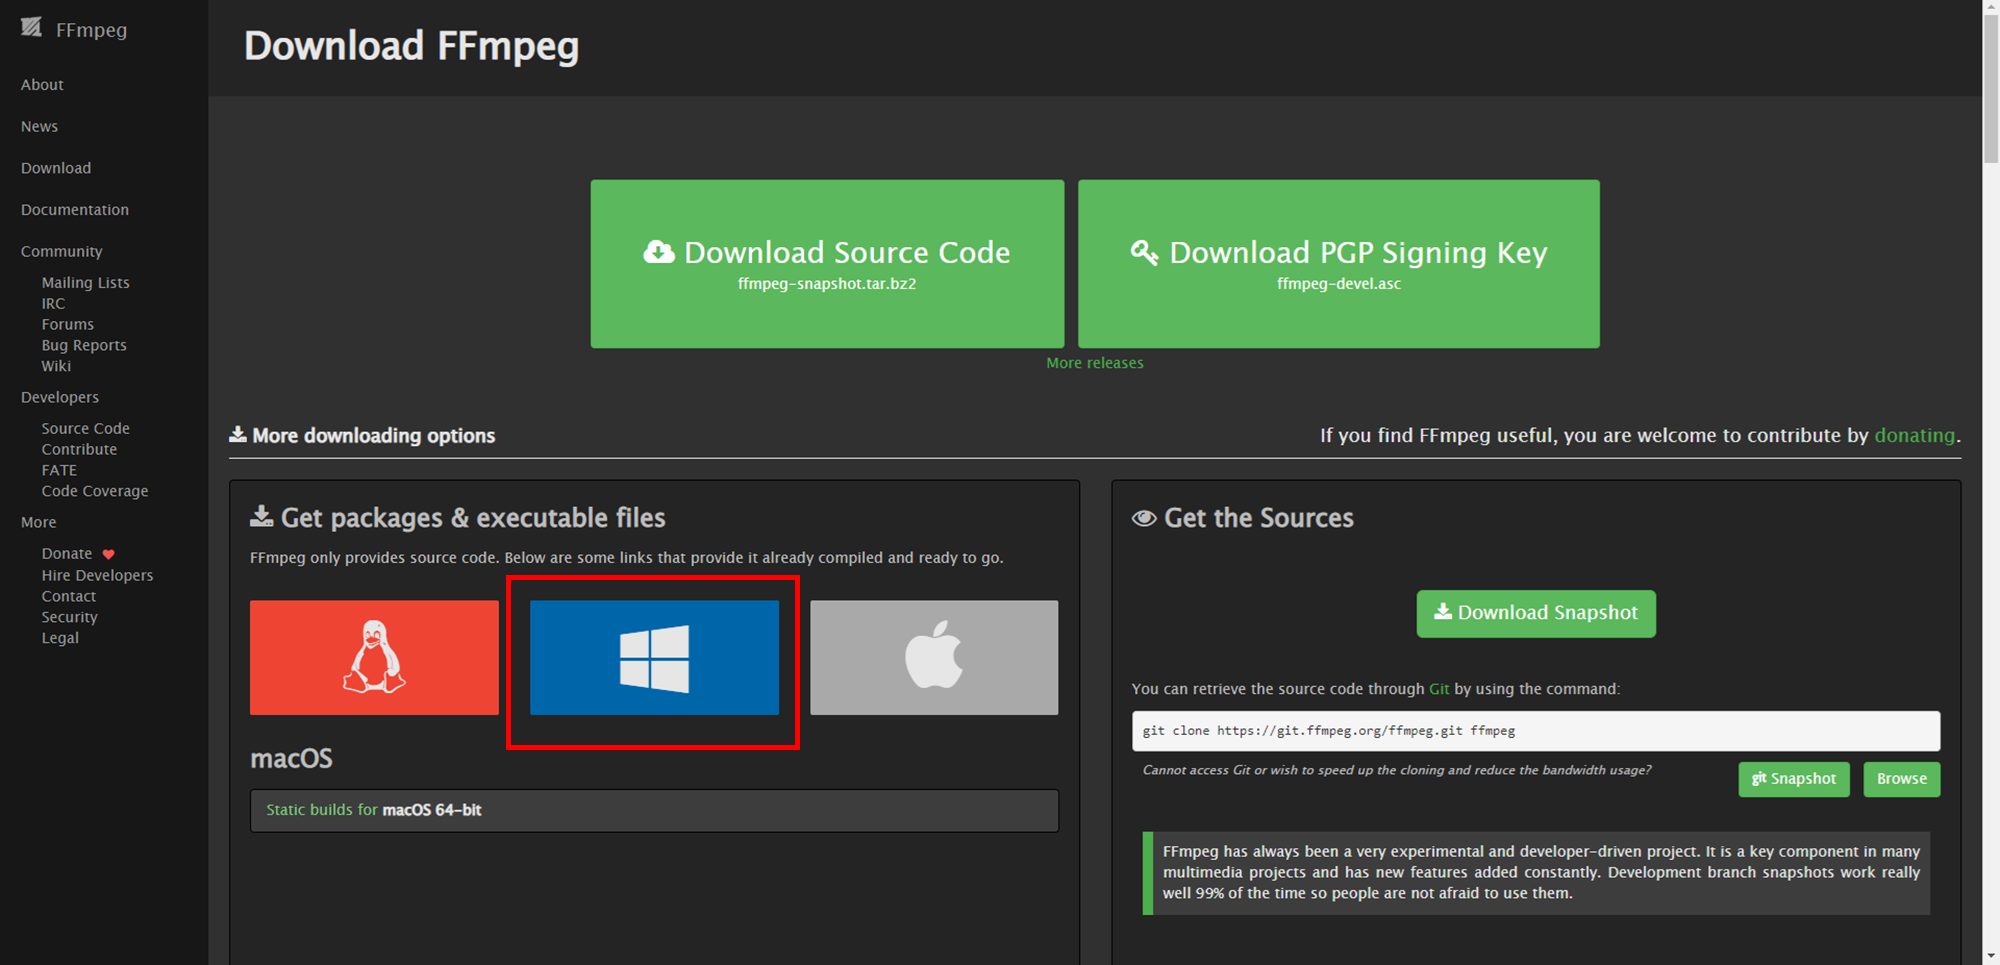
Task: Select the Windows logo tile
Action: (x=654, y=657)
